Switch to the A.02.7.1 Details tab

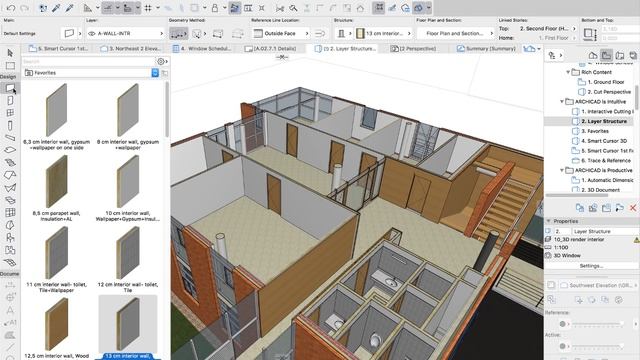(270, 49)
